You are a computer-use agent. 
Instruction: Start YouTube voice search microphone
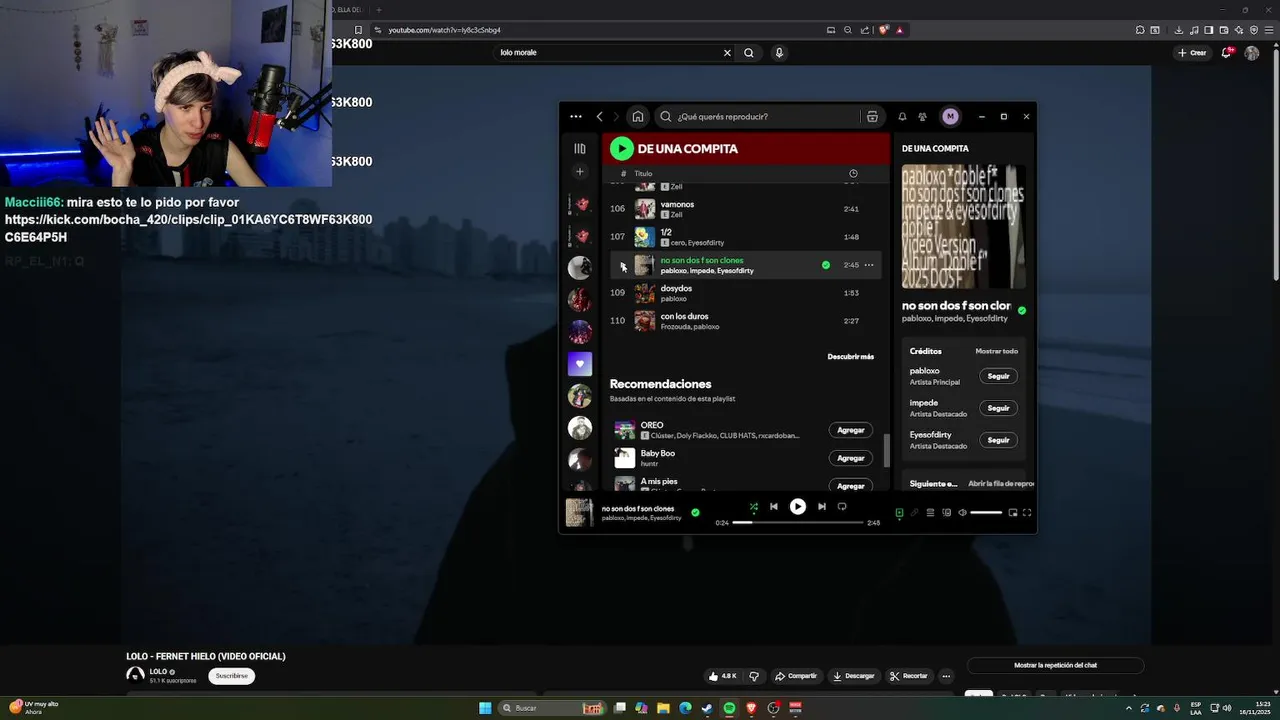(x=779, y=53)
